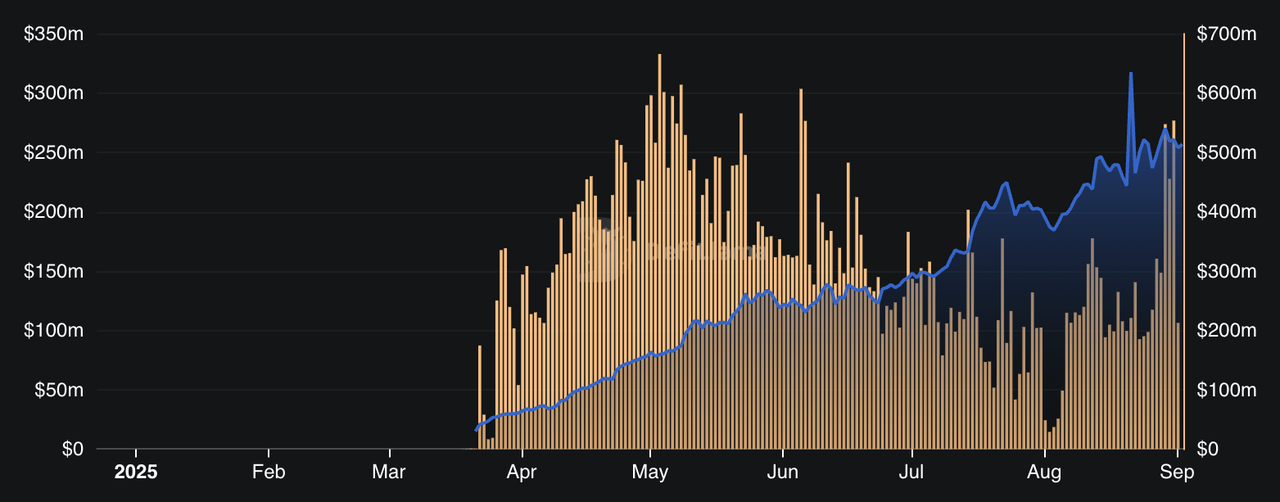Select the Aug tick label
The image size is (1280, 502).
pos(1044,470)
